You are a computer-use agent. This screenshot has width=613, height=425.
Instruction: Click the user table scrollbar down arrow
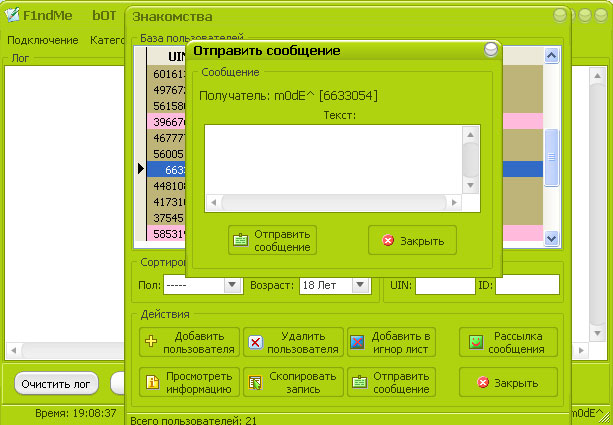(551, 239)
